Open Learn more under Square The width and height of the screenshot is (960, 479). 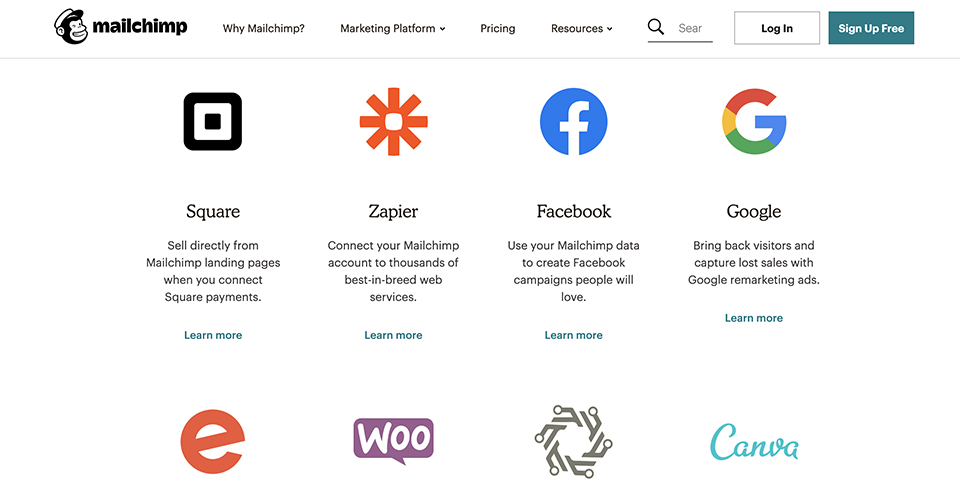pyautogui.click(x=213, y=335)
